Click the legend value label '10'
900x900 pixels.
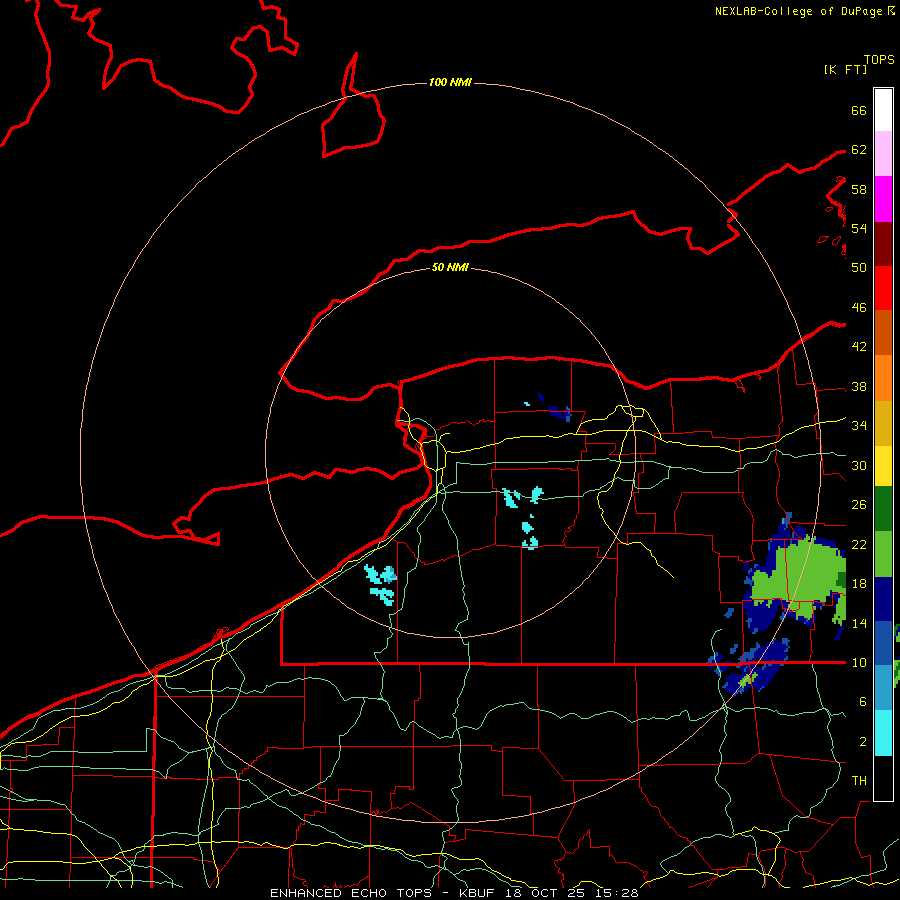pos(859,663)
